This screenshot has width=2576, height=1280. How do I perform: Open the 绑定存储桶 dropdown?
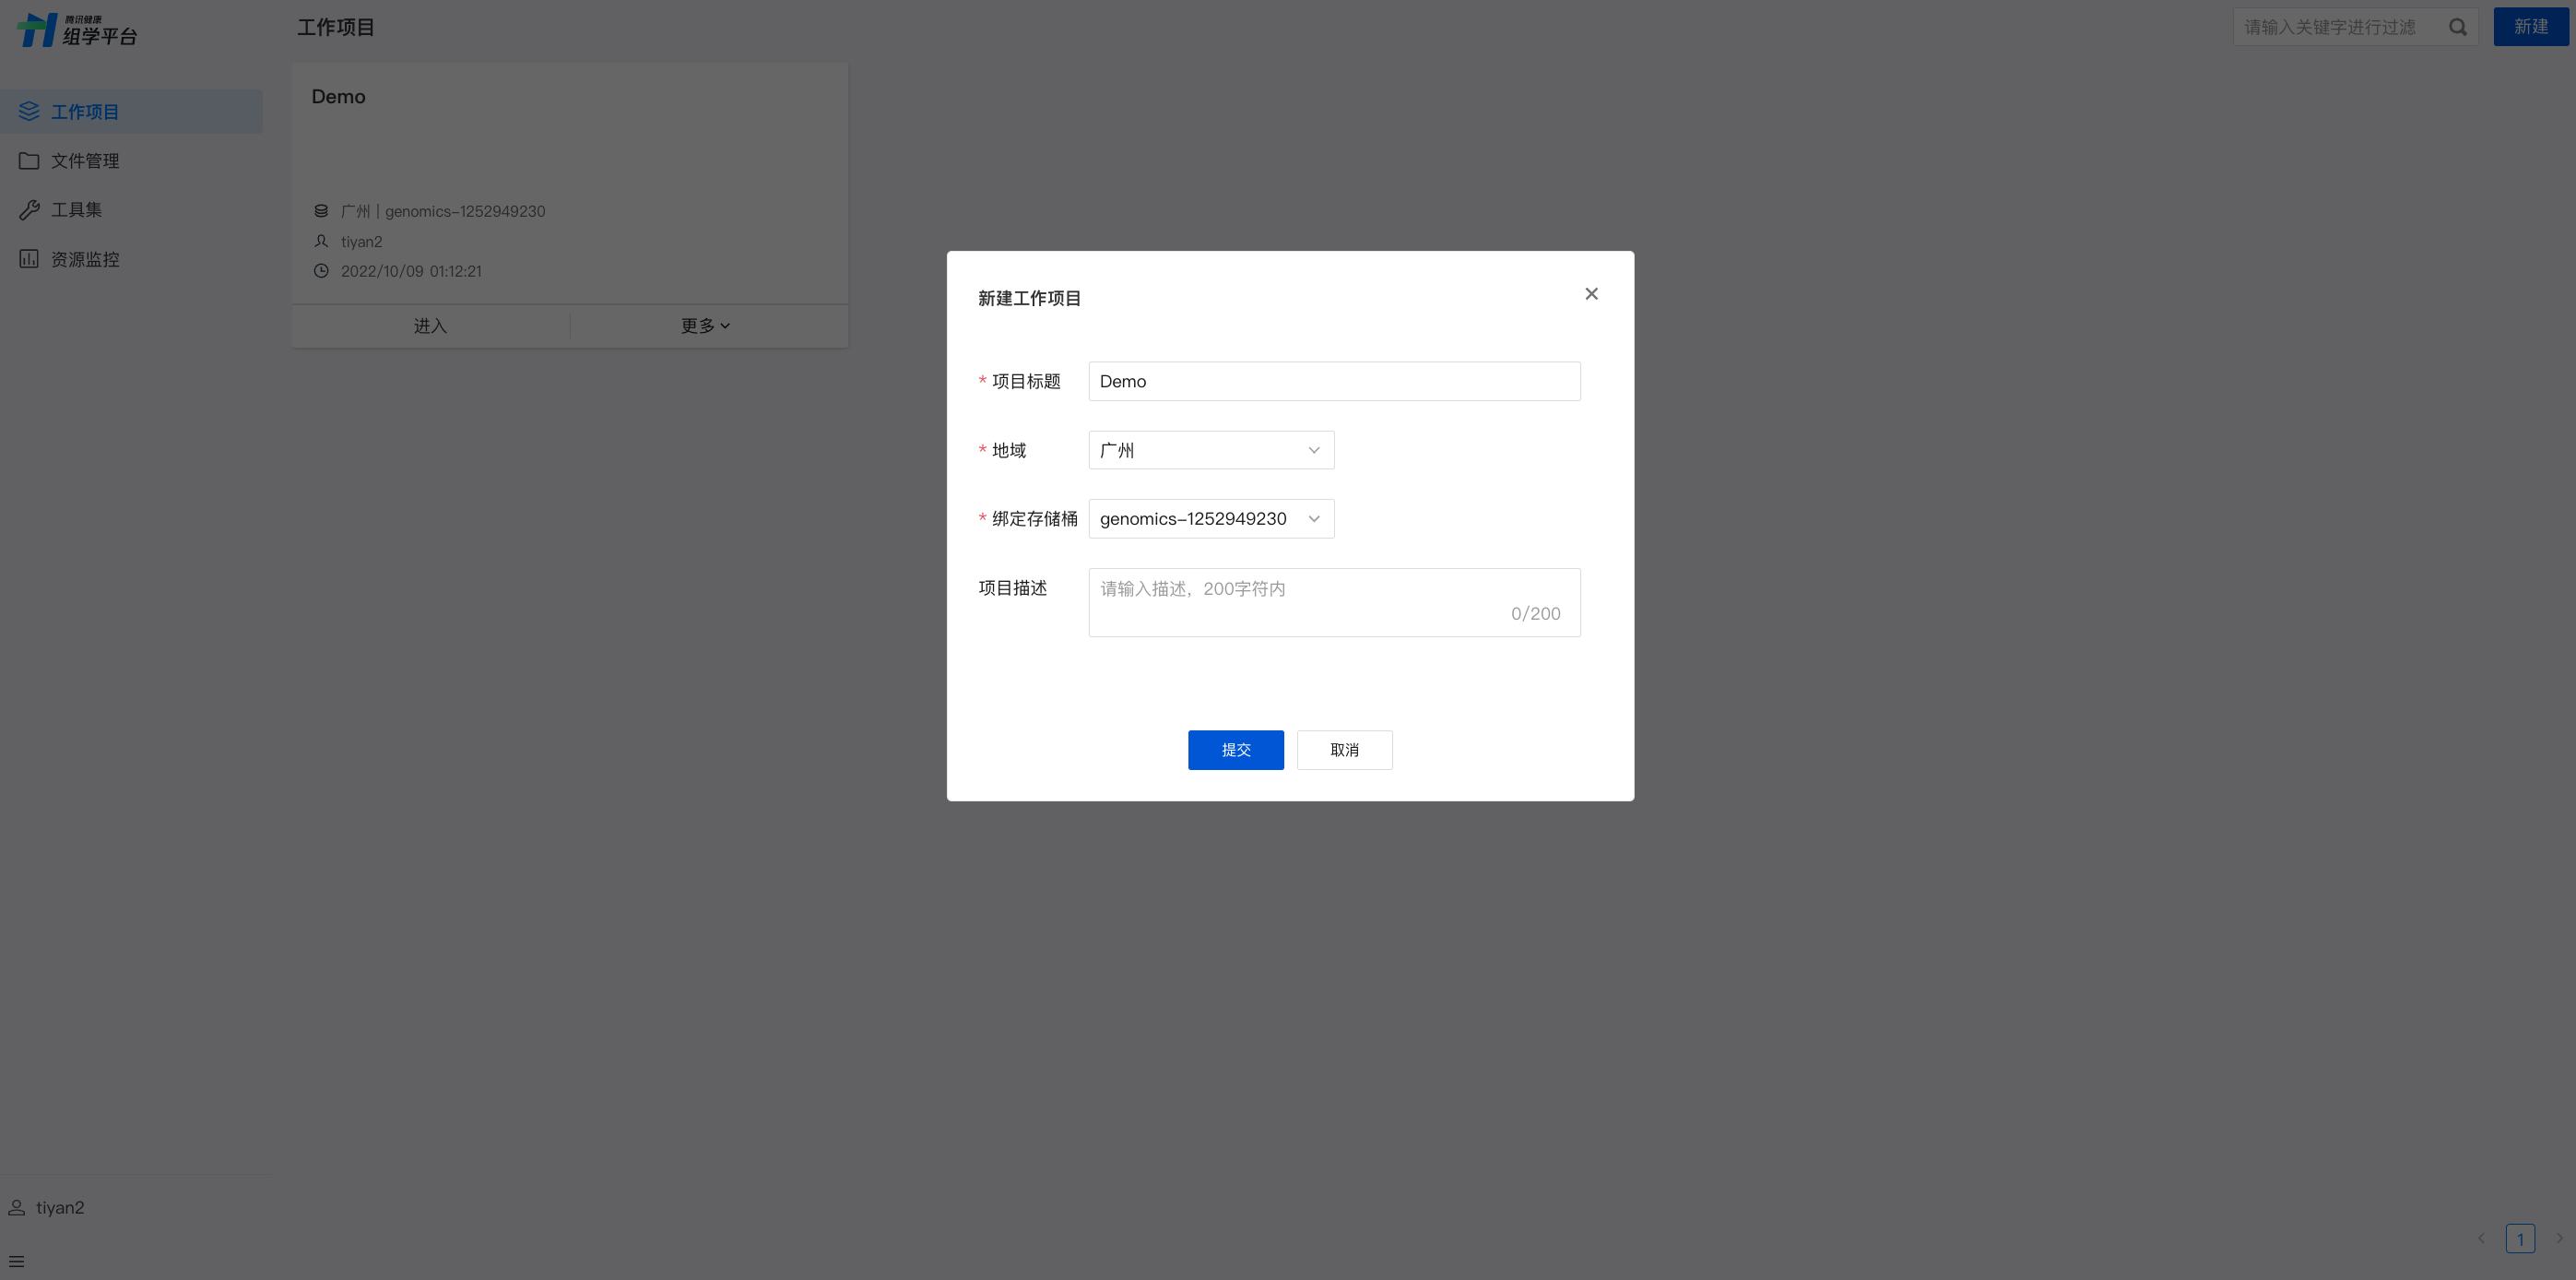[1210, 519]
